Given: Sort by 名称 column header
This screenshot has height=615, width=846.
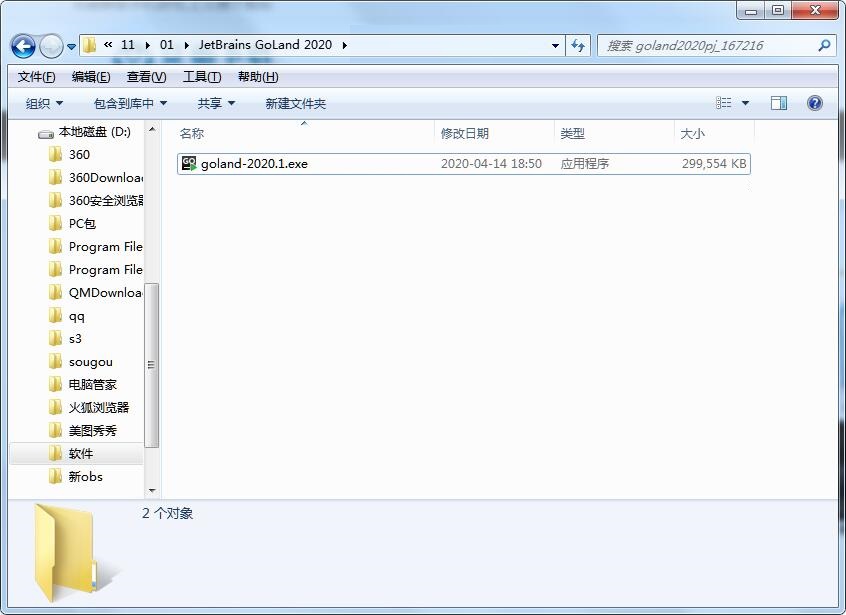Looking at the screenshot, I should coord(305,133).
